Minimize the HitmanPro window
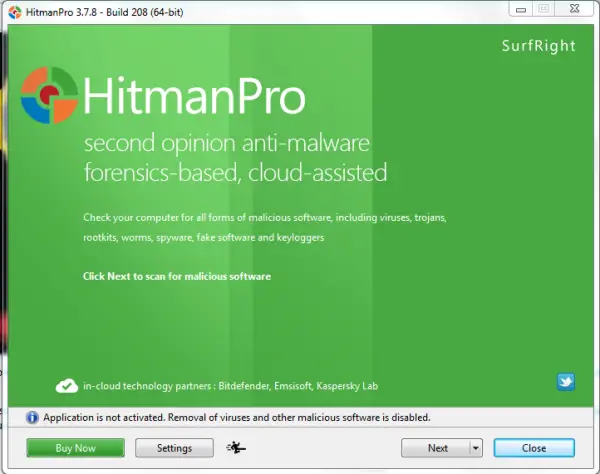Viewport: 600px width, 474px height. point(521,10)
